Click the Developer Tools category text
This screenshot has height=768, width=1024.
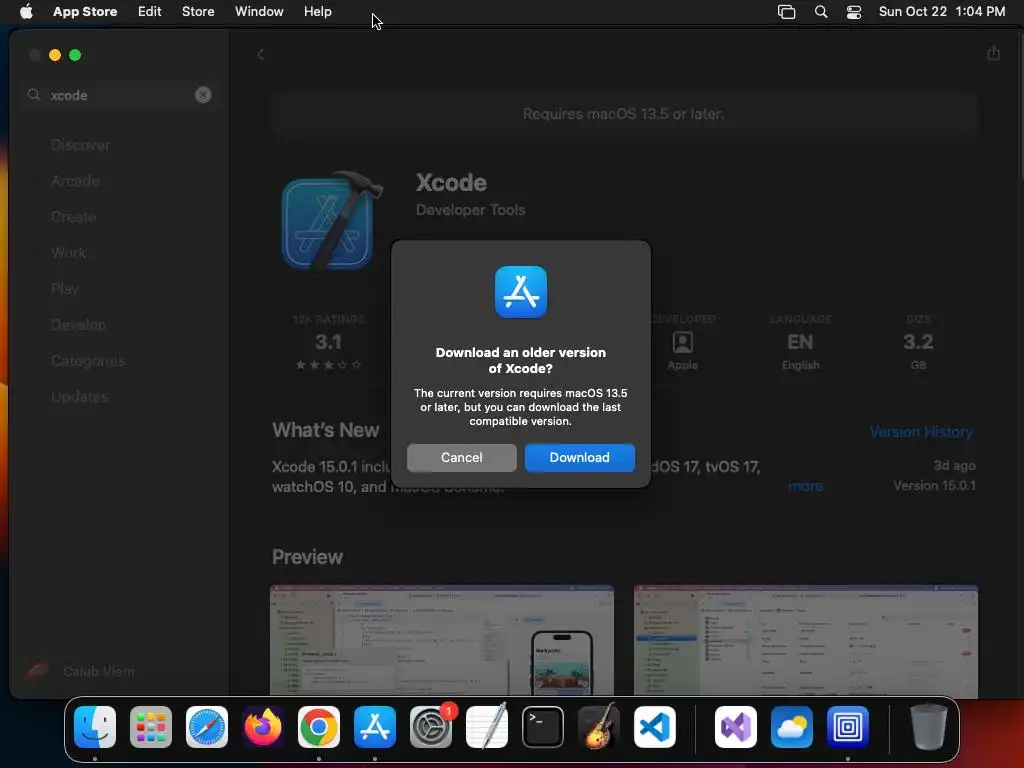tap(470, 210)
